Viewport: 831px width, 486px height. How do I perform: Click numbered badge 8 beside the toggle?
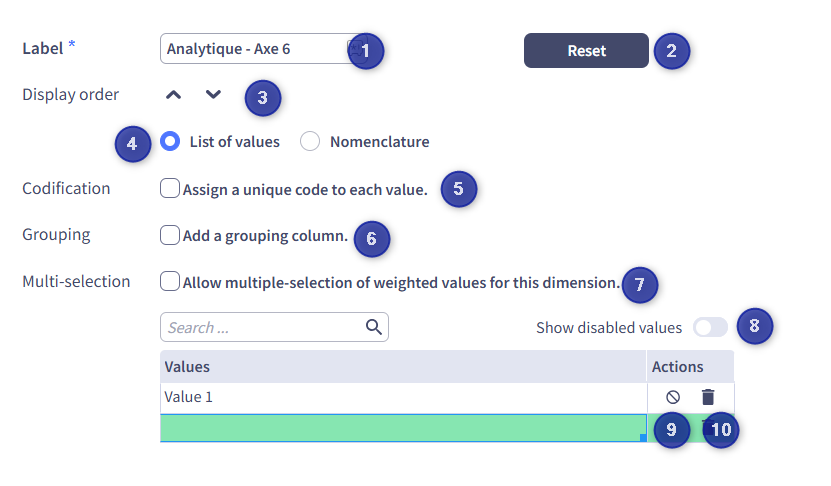pos(755,325)
